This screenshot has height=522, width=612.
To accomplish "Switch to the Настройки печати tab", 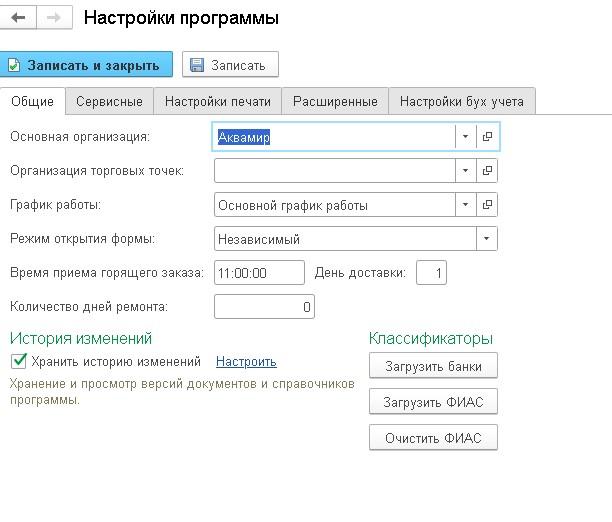I will coord(218,102).
